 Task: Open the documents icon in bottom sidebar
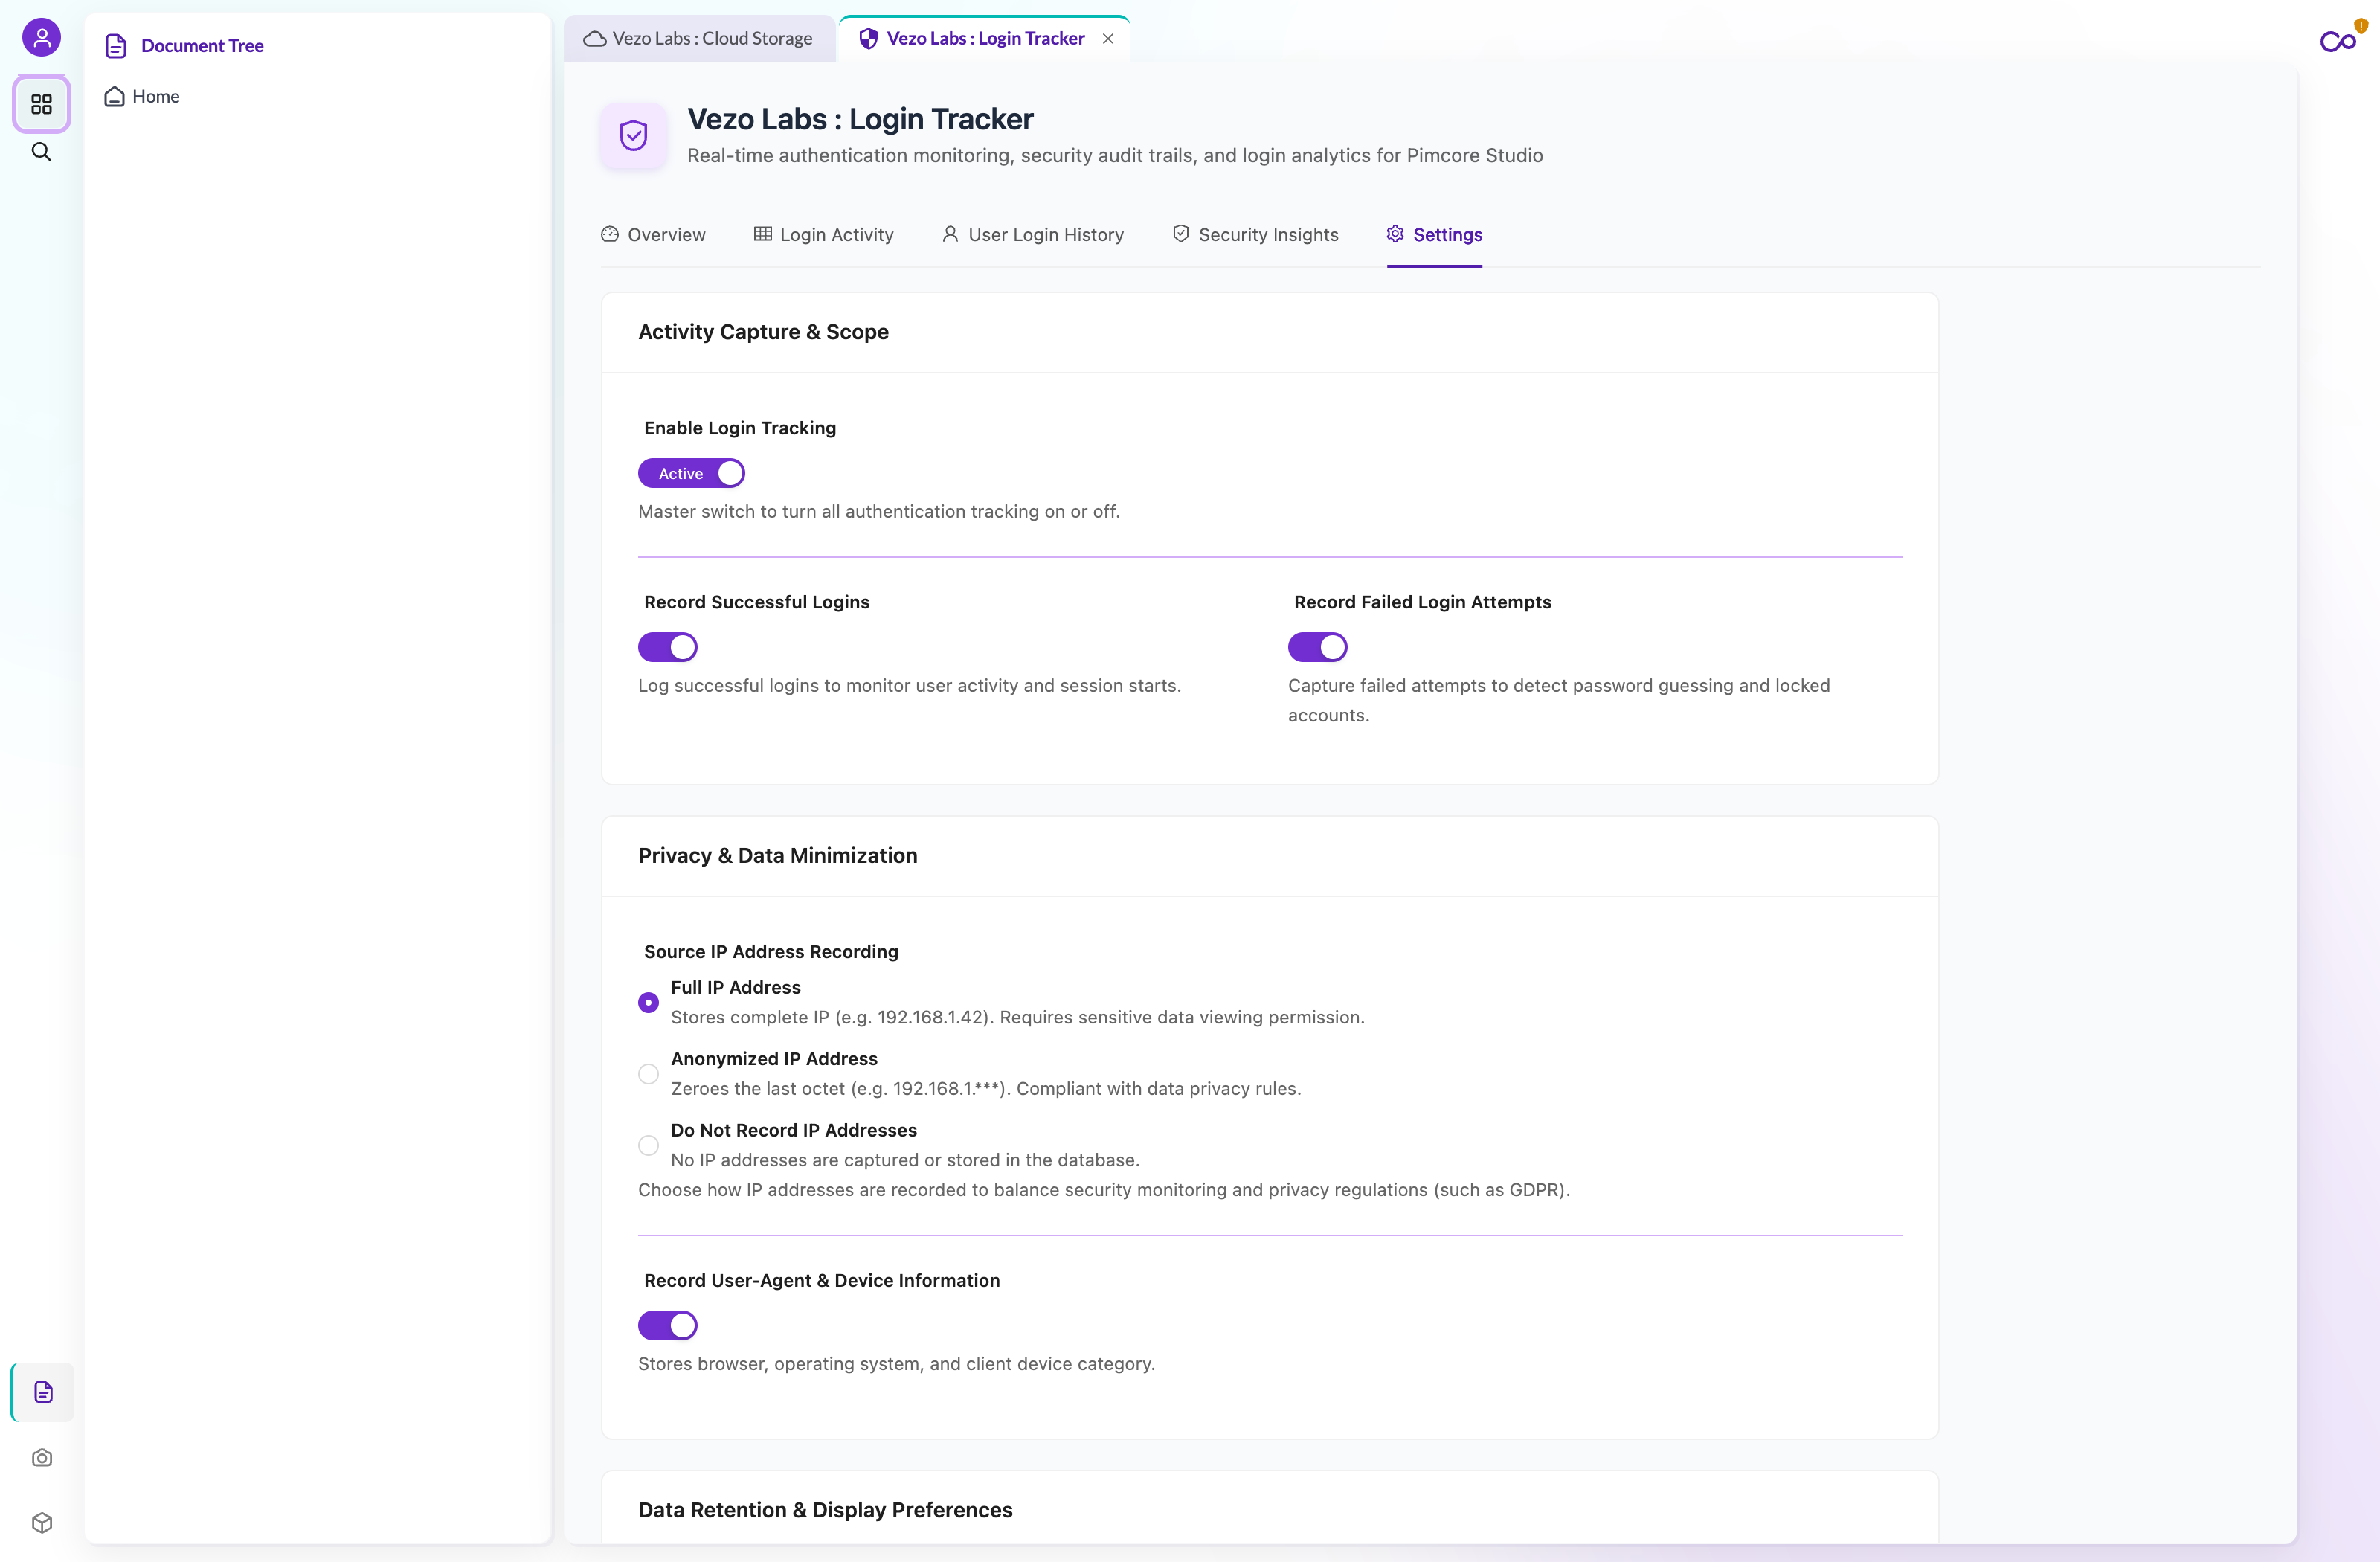tap(42, 1392)
